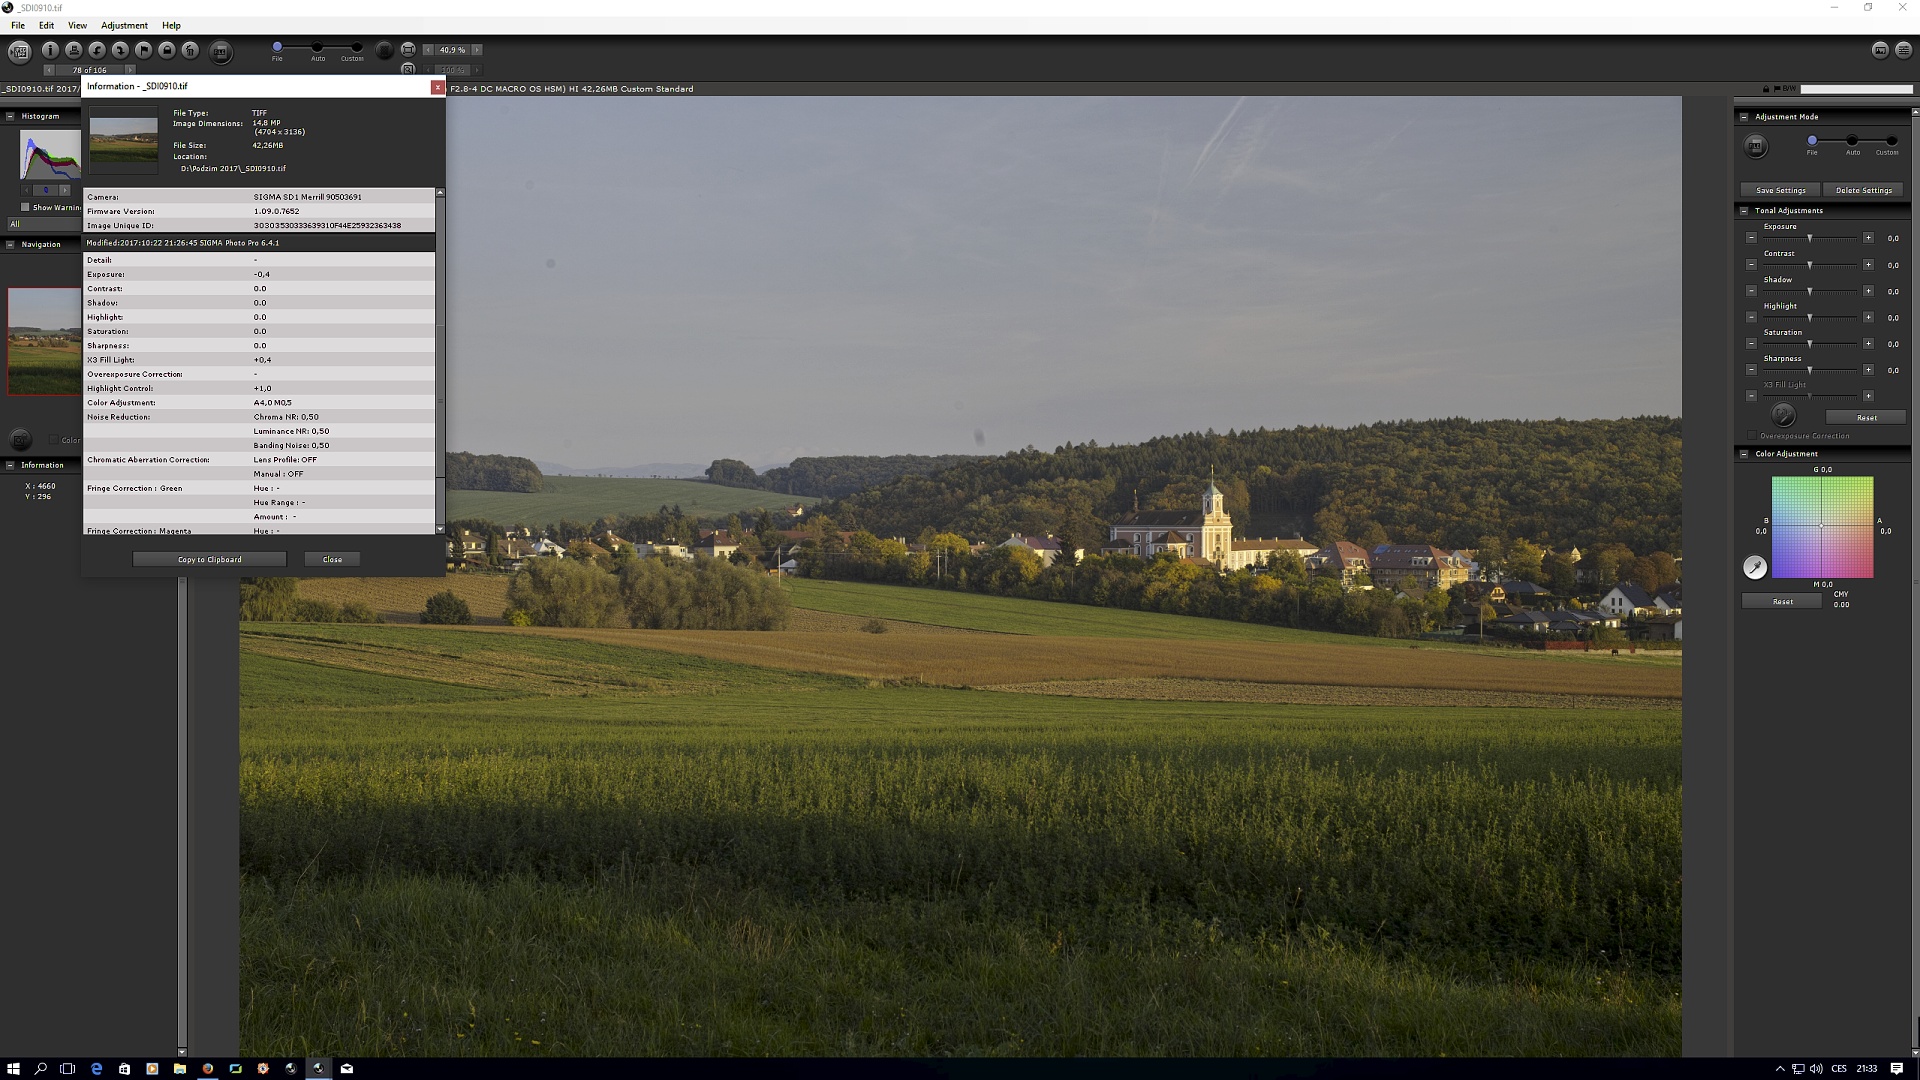Open the View menu

click(77, 25)
